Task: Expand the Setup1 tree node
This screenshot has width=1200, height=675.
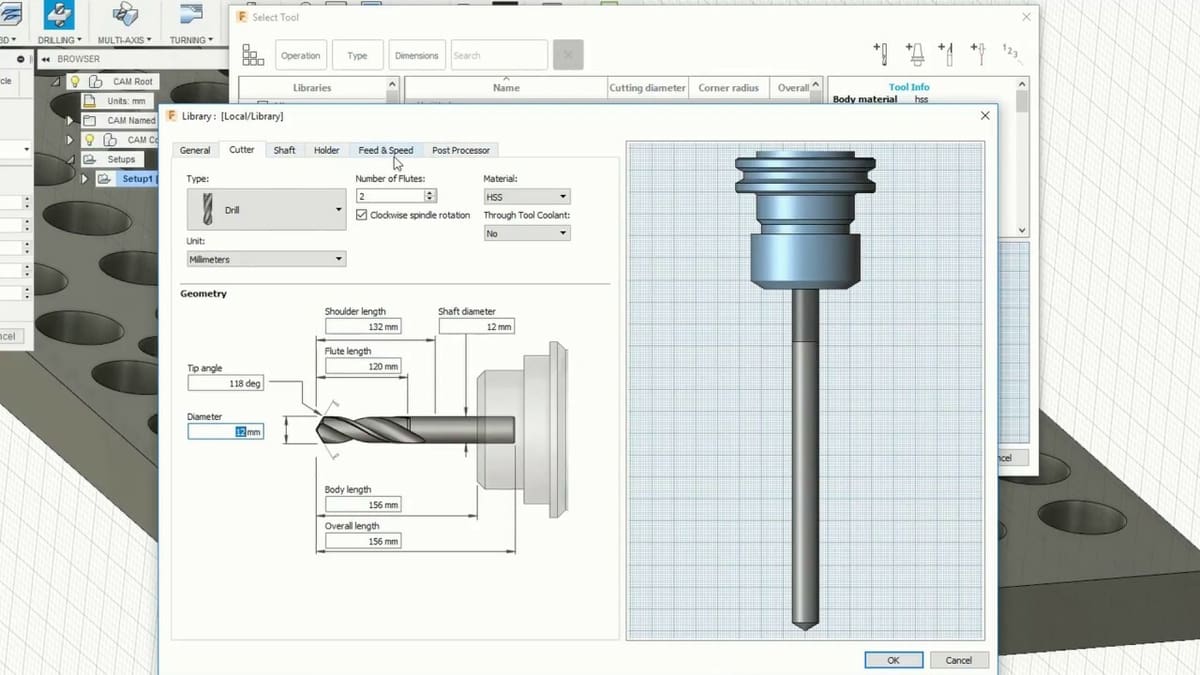Action: click(84, 179)
